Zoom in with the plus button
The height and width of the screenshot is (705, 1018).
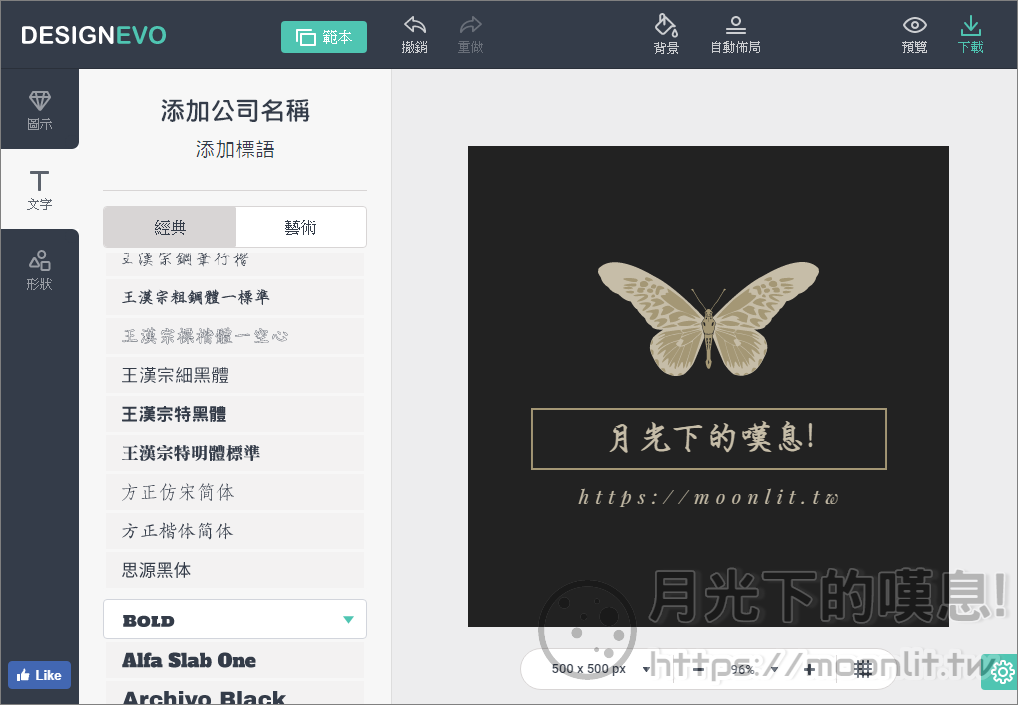coord(809,669)
